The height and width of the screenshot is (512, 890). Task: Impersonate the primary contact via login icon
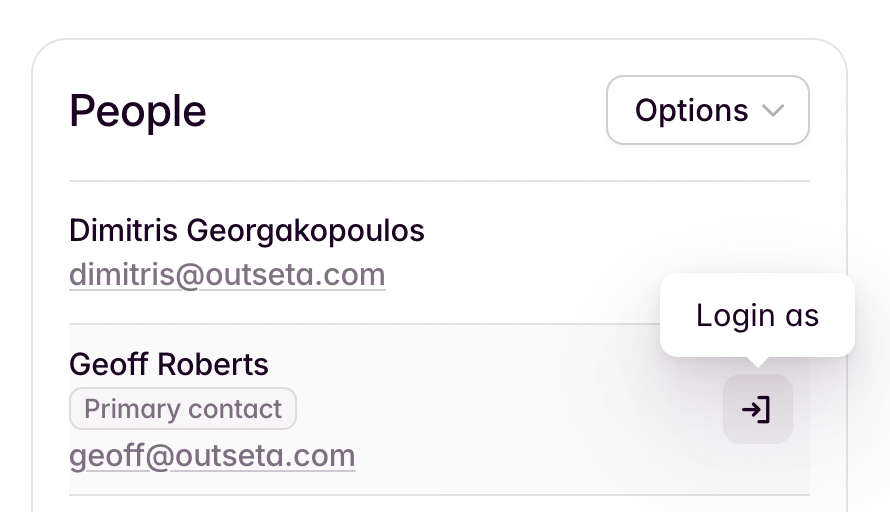click(x=758, y=409)
